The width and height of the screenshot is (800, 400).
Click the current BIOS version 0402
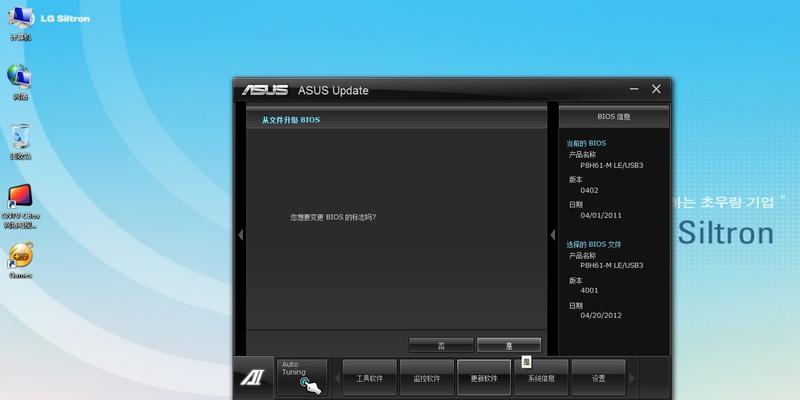[x=589, y=190]
